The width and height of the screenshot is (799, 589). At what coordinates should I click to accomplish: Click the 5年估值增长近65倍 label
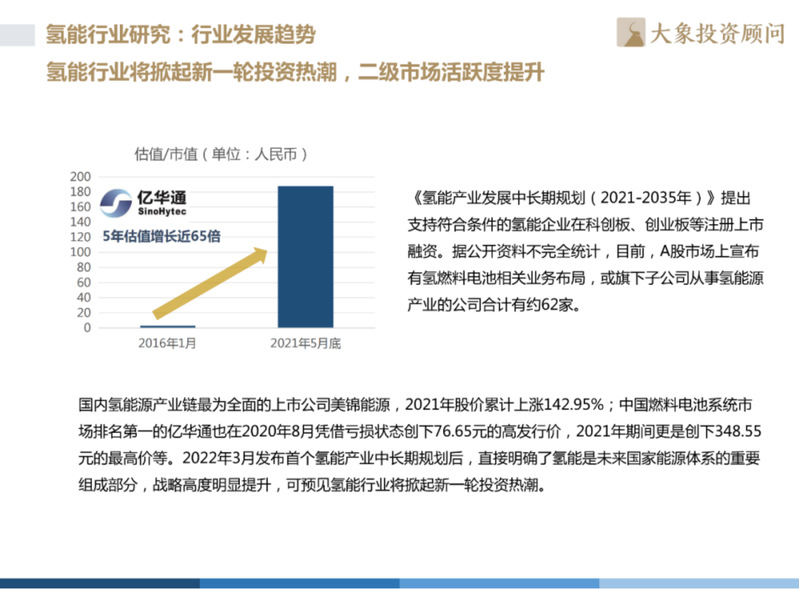161,236
